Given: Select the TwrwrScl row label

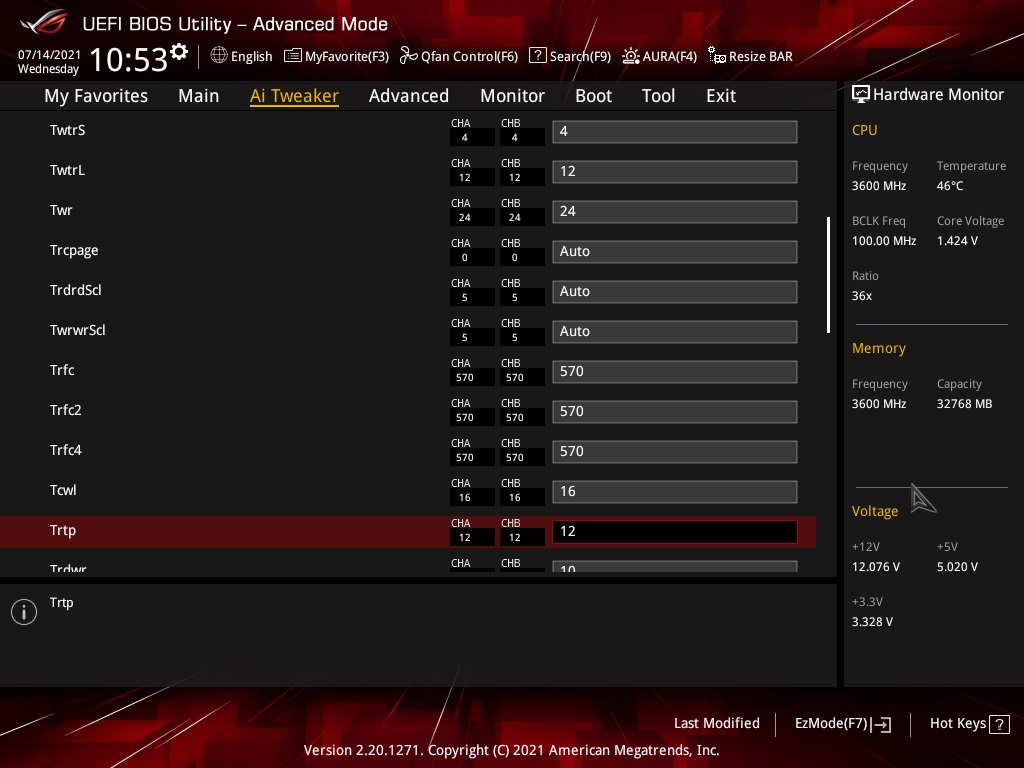Looking at the screenshot, I should click(78, 330).
